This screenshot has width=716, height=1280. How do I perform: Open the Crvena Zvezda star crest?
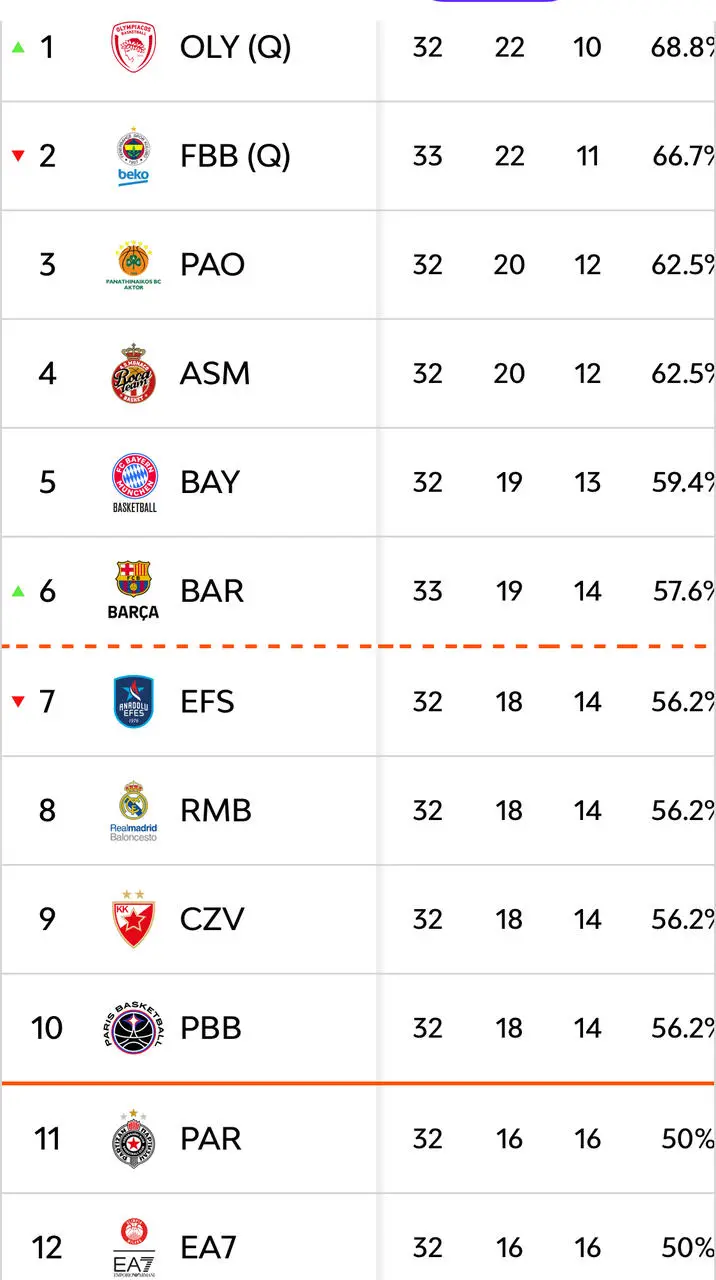[x=133, y=919]
